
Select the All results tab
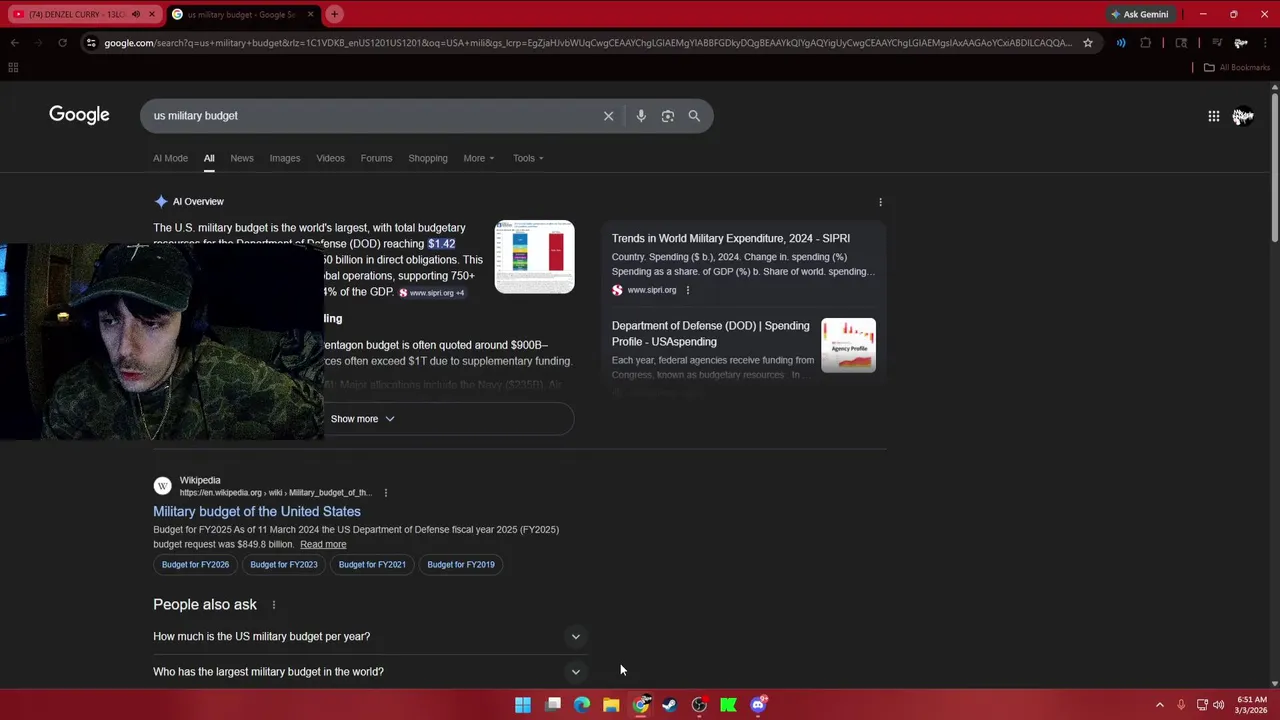[x=209, y=158]
